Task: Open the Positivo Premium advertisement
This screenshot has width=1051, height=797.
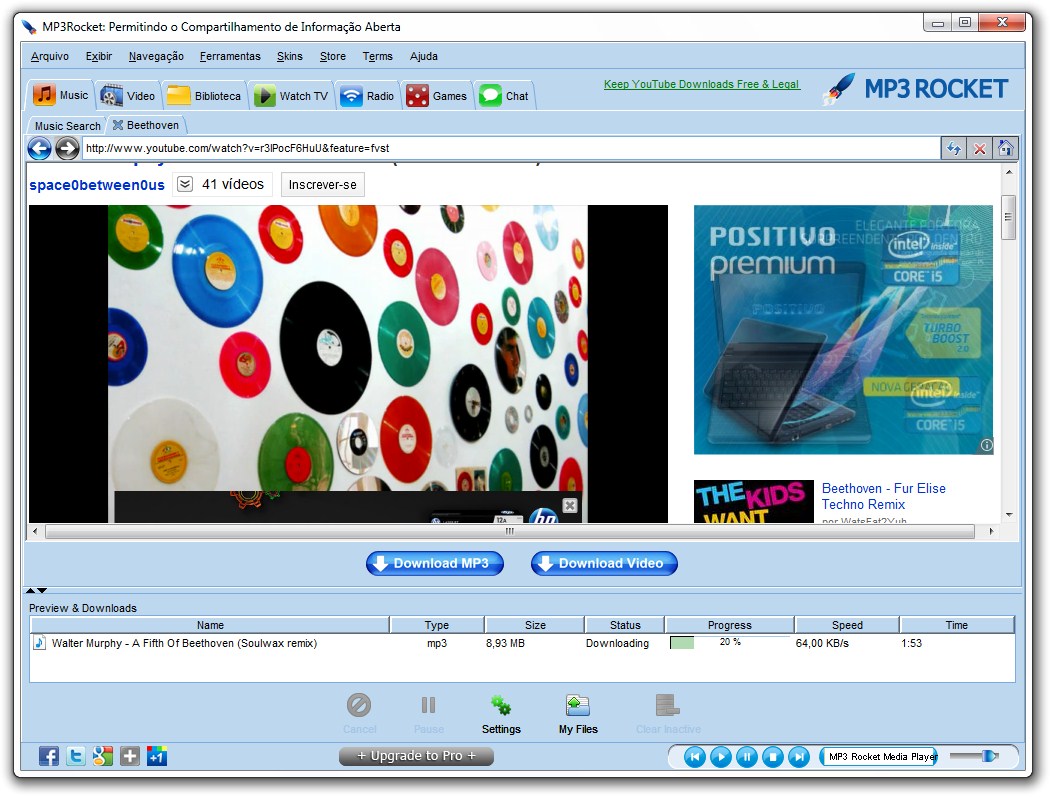Action: coord(843,330)
